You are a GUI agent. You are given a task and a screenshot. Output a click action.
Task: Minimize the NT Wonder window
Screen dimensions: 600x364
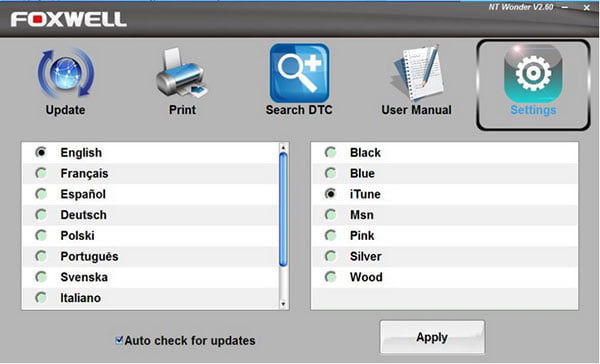(565, 7)
